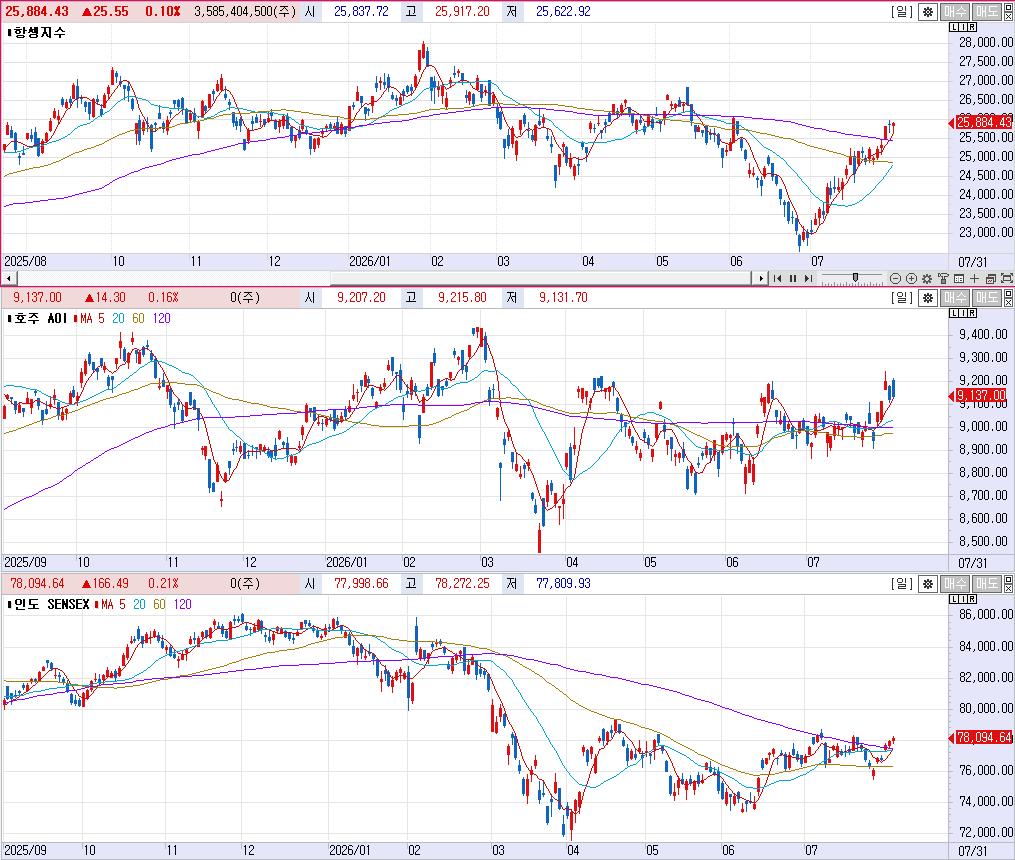
Task: Open chart environment gear in bottom toolbar
Action: 927,279
